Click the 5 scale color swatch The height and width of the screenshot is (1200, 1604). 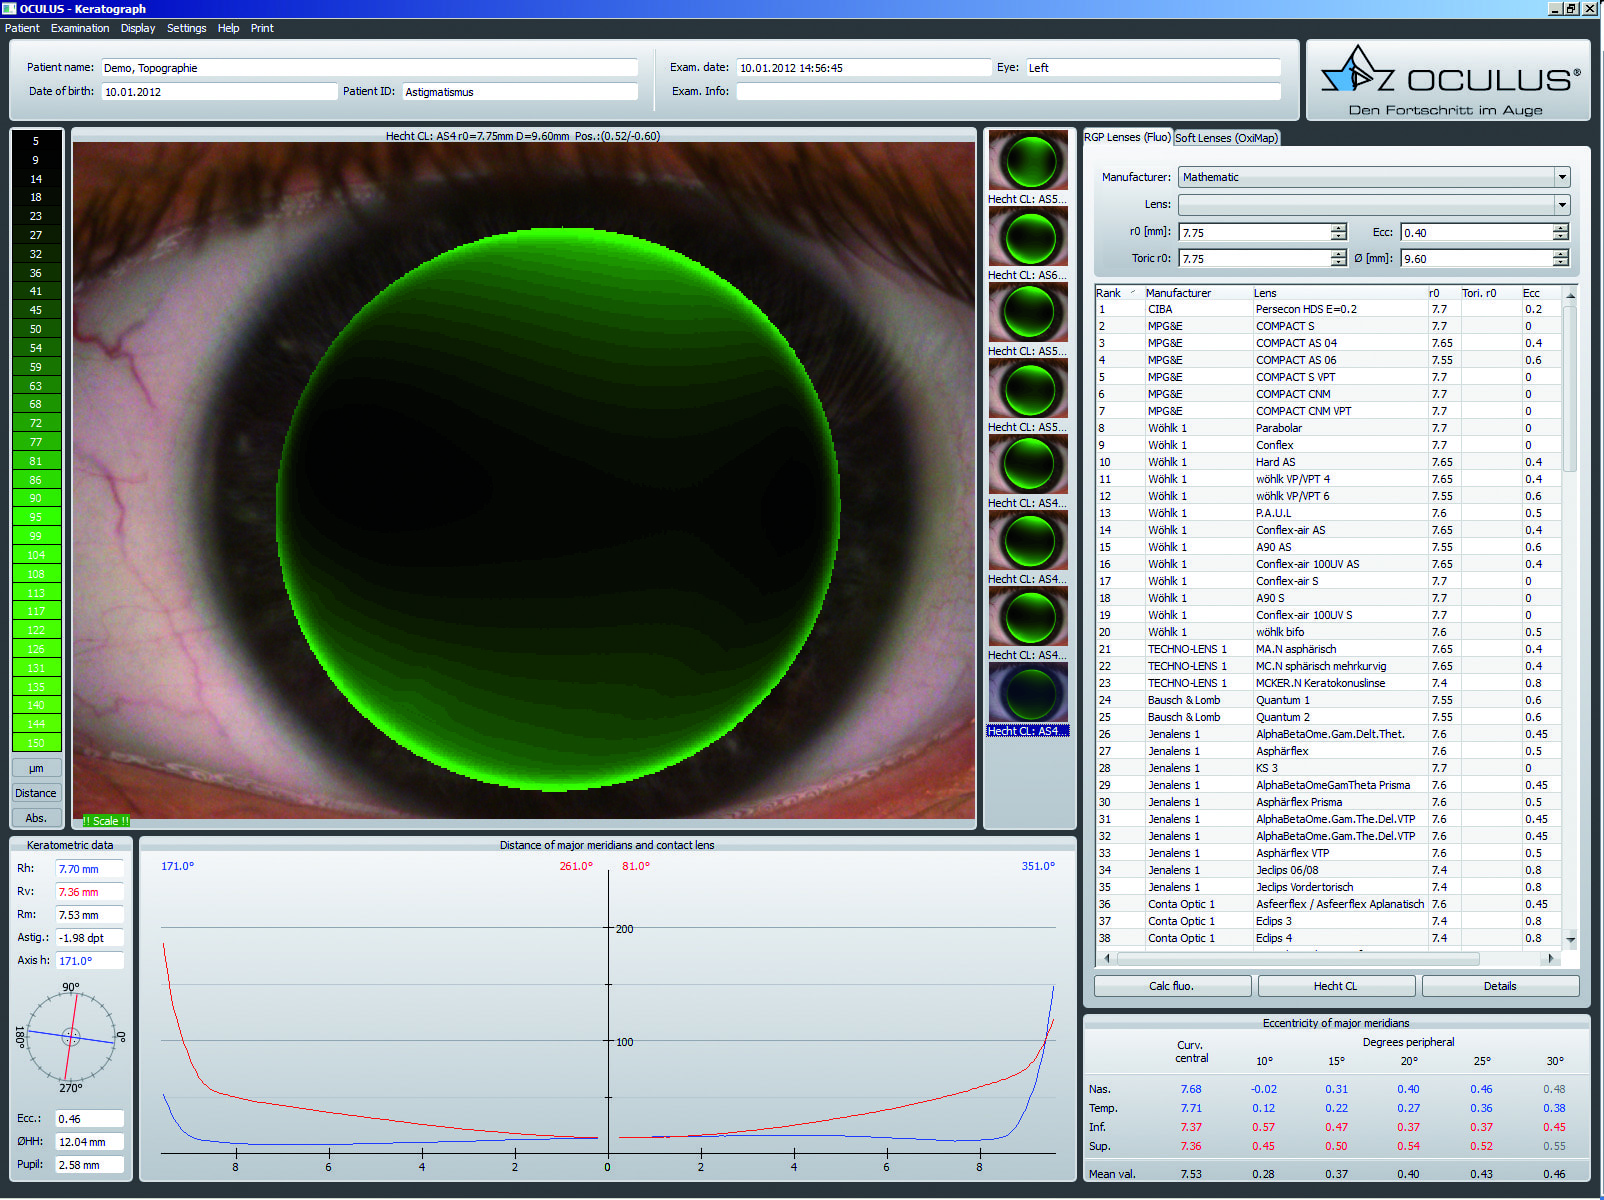(x=36, y=141)
